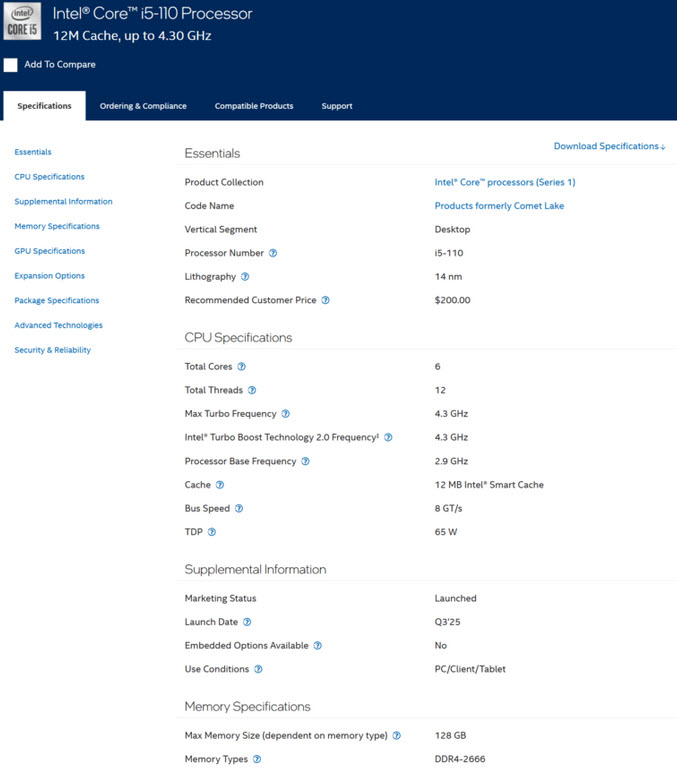Jump to Supplemental Information in sidebar
The height and width of the screenshot is (772, 677).
[64, 201]
